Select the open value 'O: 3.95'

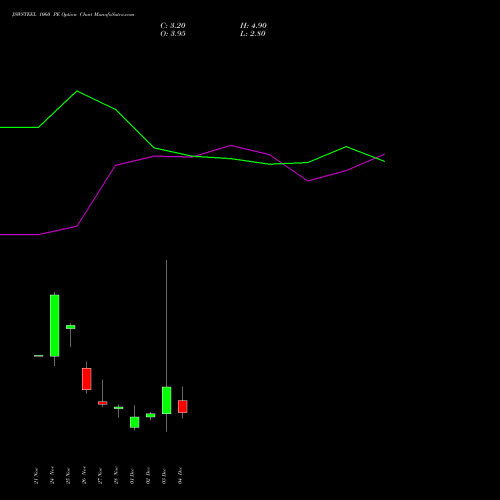tap(173, 34)
